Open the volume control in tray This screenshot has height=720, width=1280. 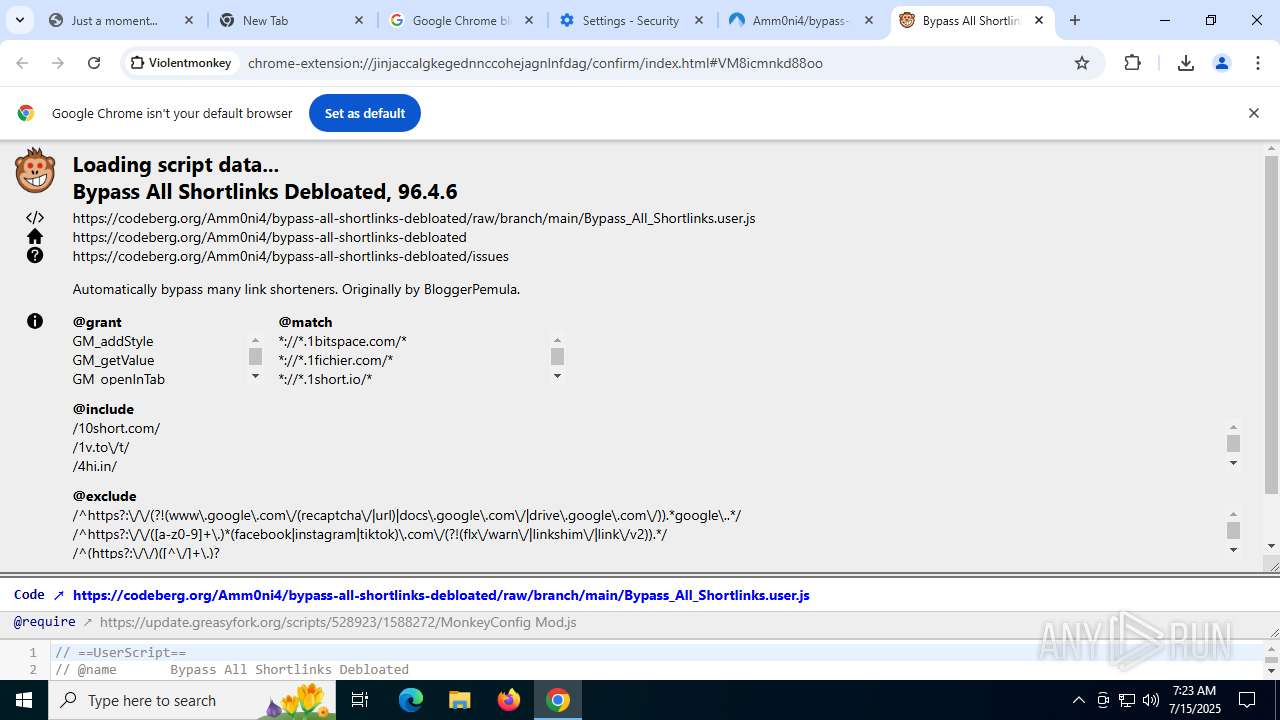coord(1151,700)
